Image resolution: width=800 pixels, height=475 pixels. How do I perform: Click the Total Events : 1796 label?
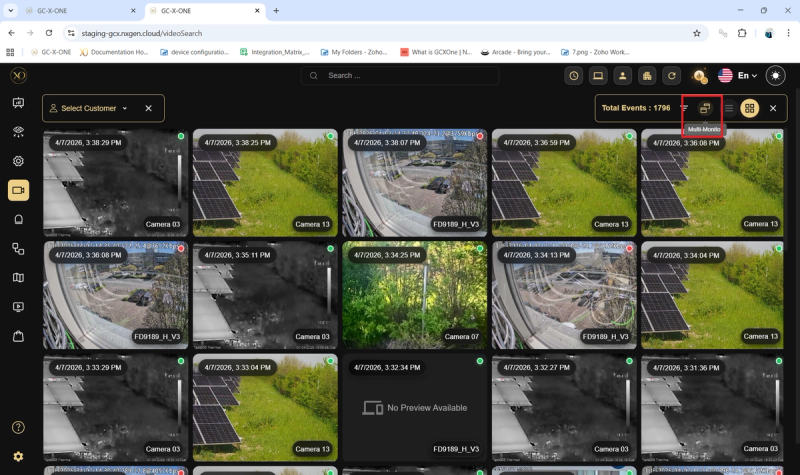tap(636, 108)
